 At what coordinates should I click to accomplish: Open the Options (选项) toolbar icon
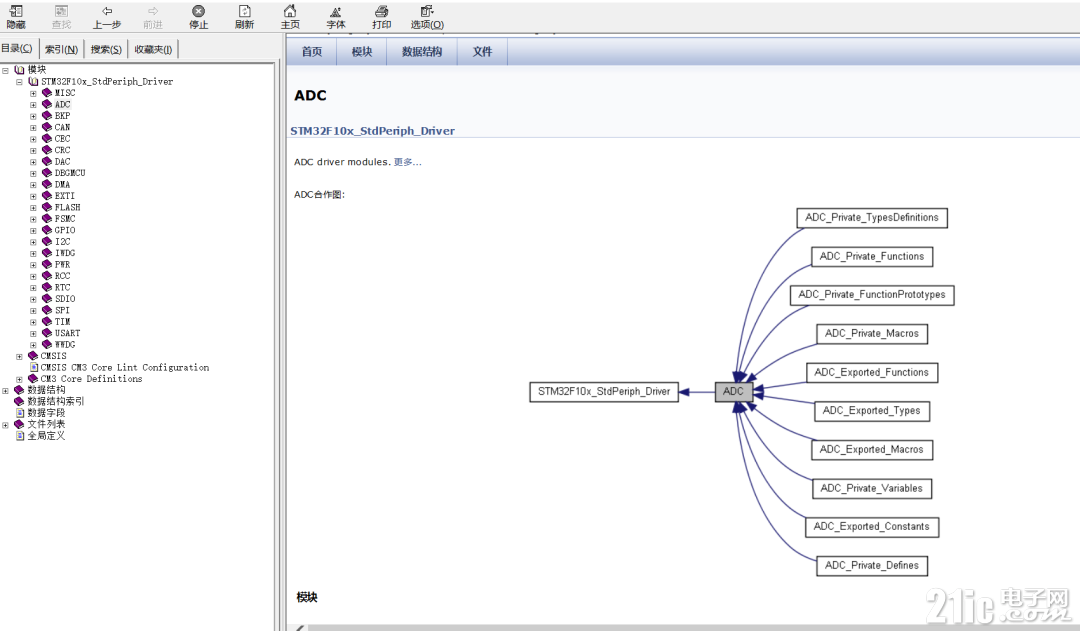pyautogui.click(x=427, y=12)
